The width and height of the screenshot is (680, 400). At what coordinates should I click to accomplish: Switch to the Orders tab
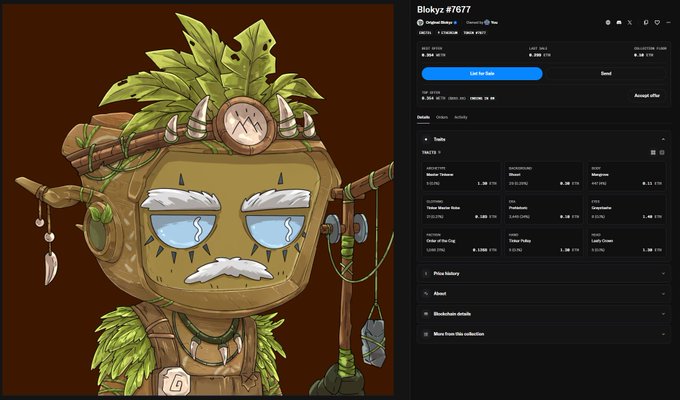442,117
